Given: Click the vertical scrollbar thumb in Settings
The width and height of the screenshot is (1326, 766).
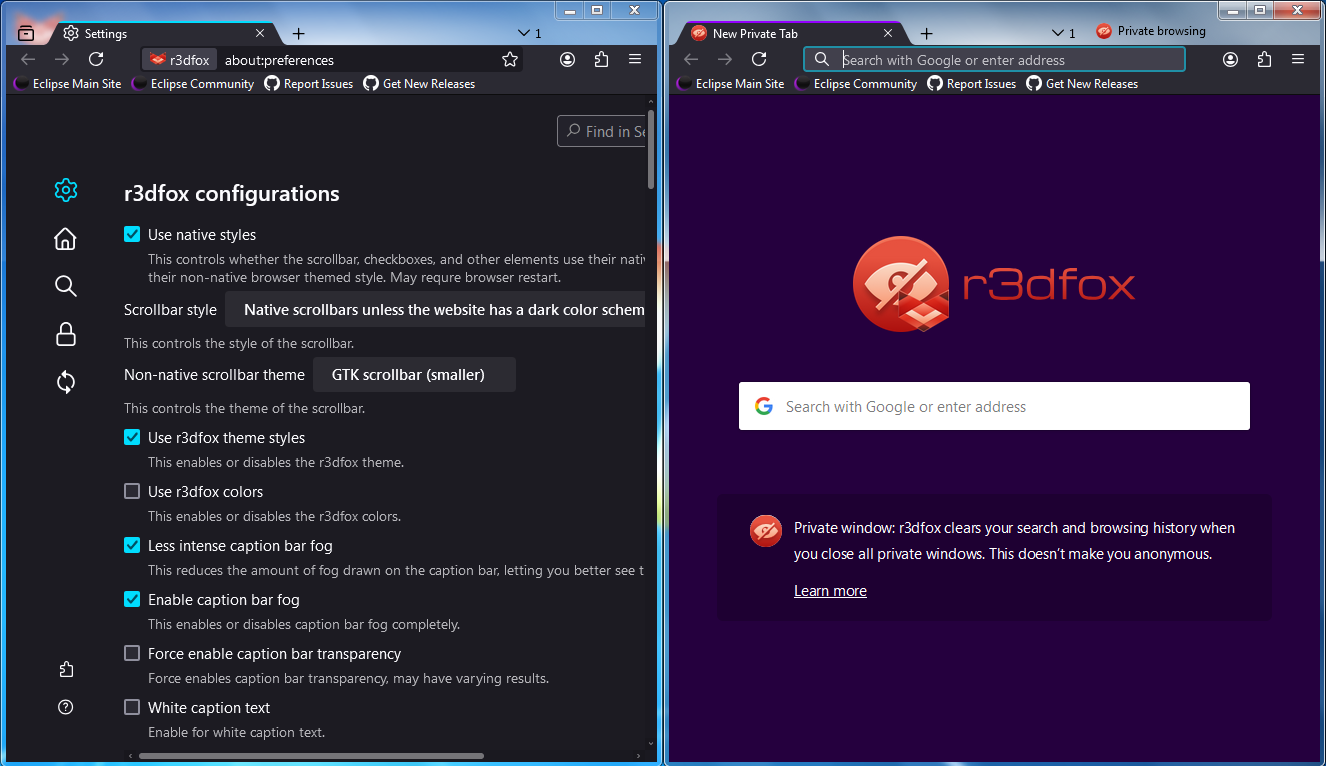Looking at the screenshot, I should 651,150.
